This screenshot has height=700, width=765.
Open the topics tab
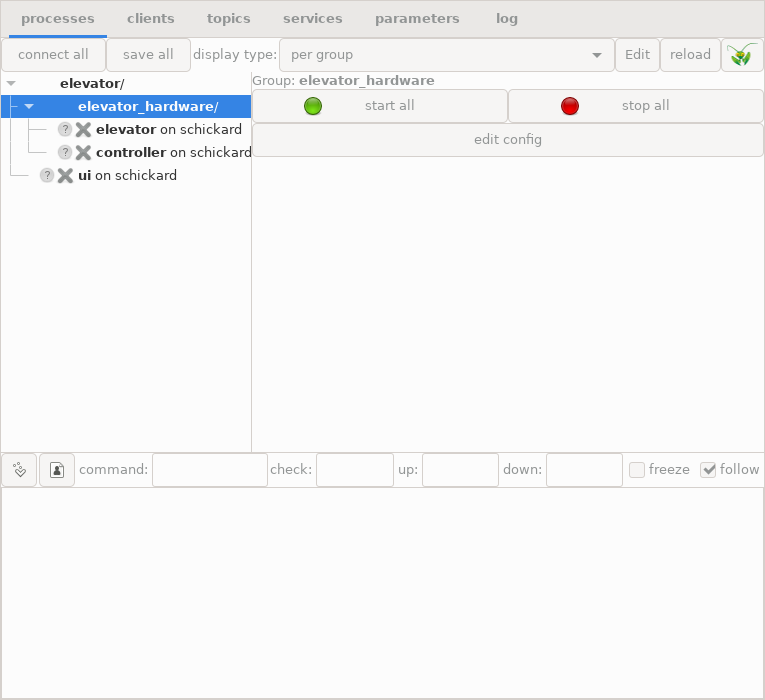[x=228, y=19]
